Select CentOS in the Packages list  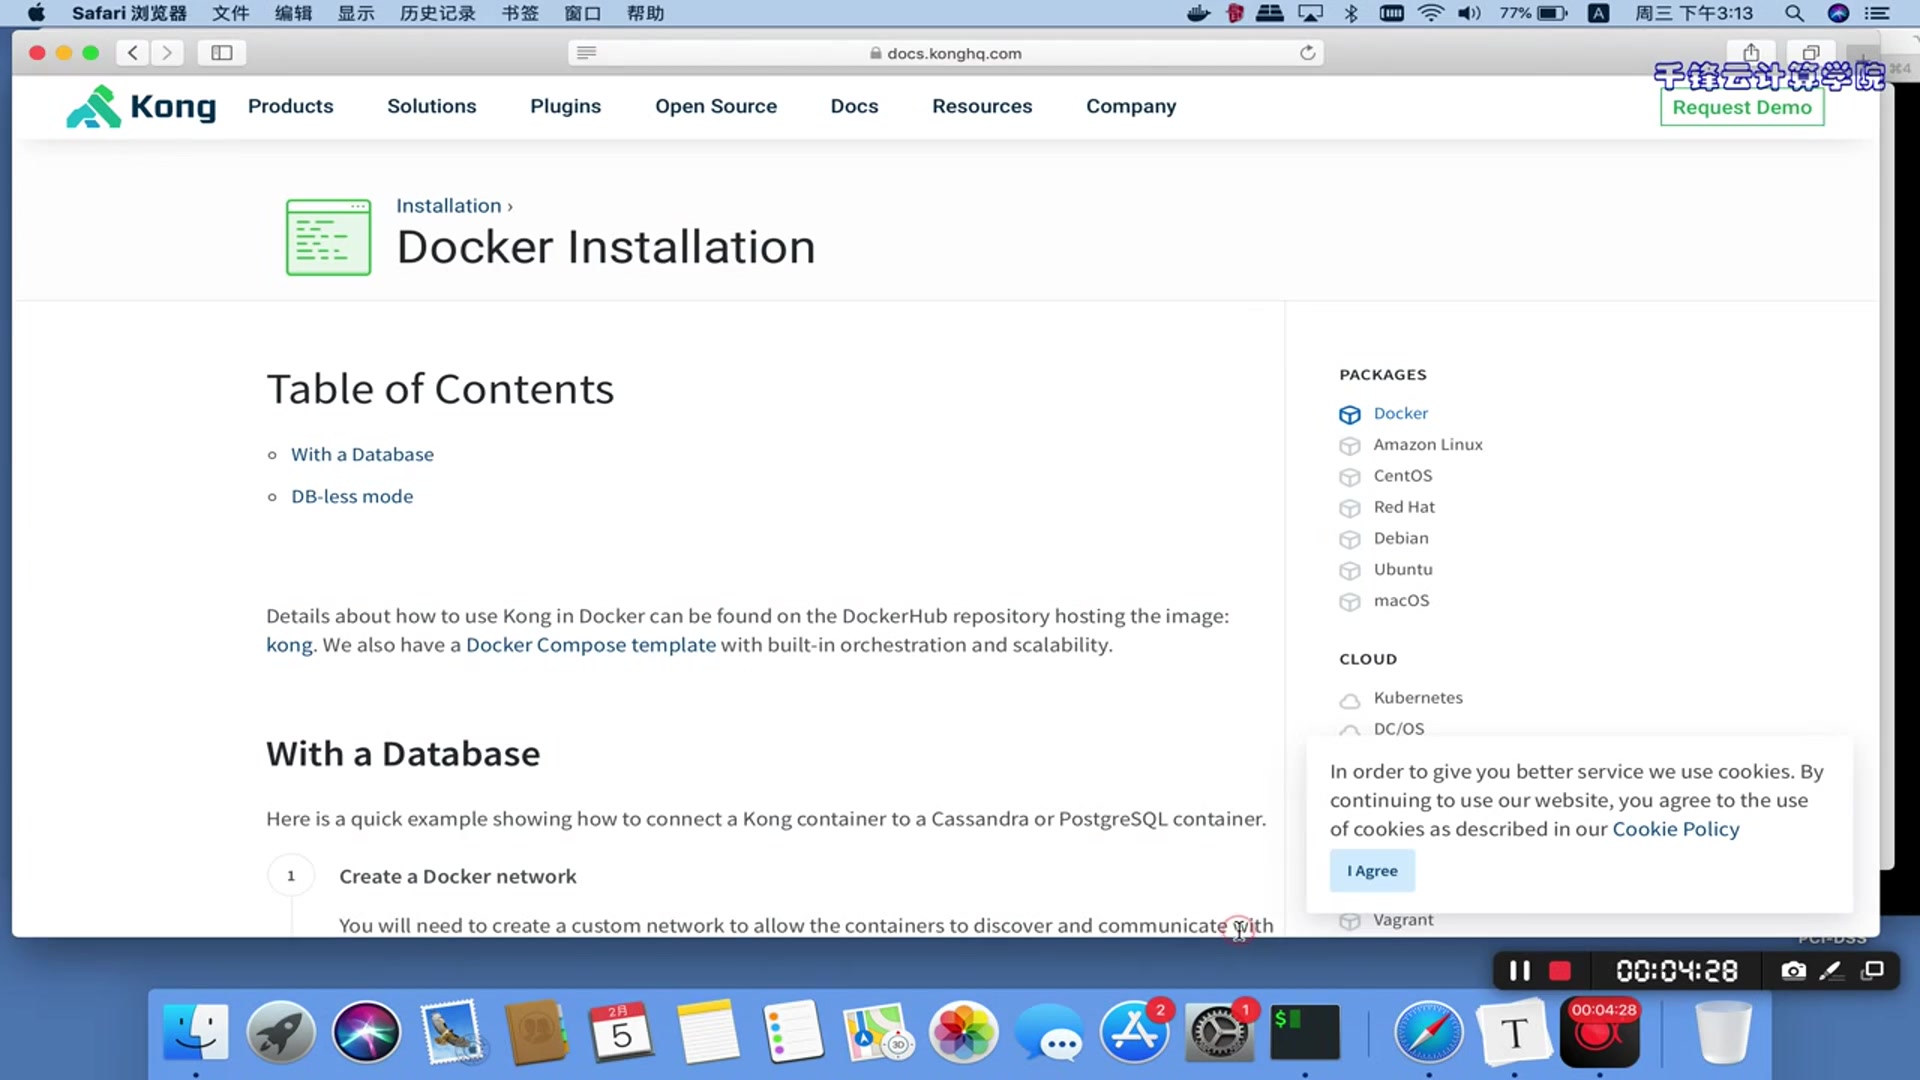pos(1402,476)
